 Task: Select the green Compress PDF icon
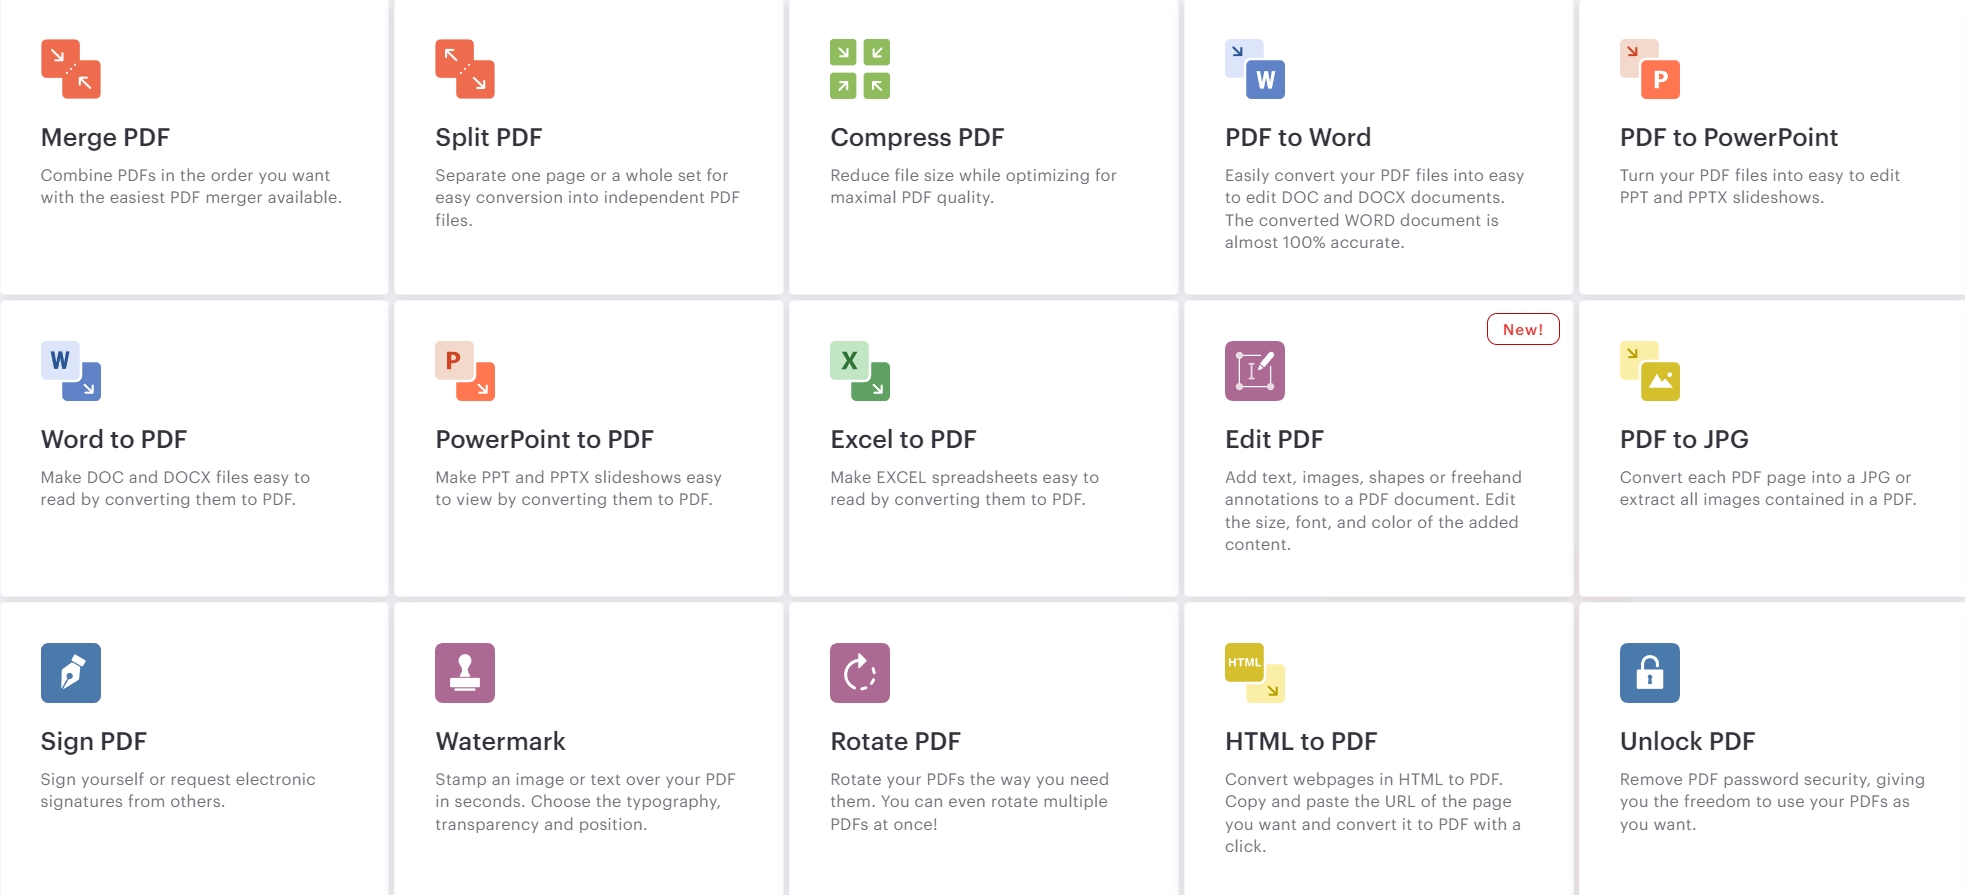pos(860,69)
